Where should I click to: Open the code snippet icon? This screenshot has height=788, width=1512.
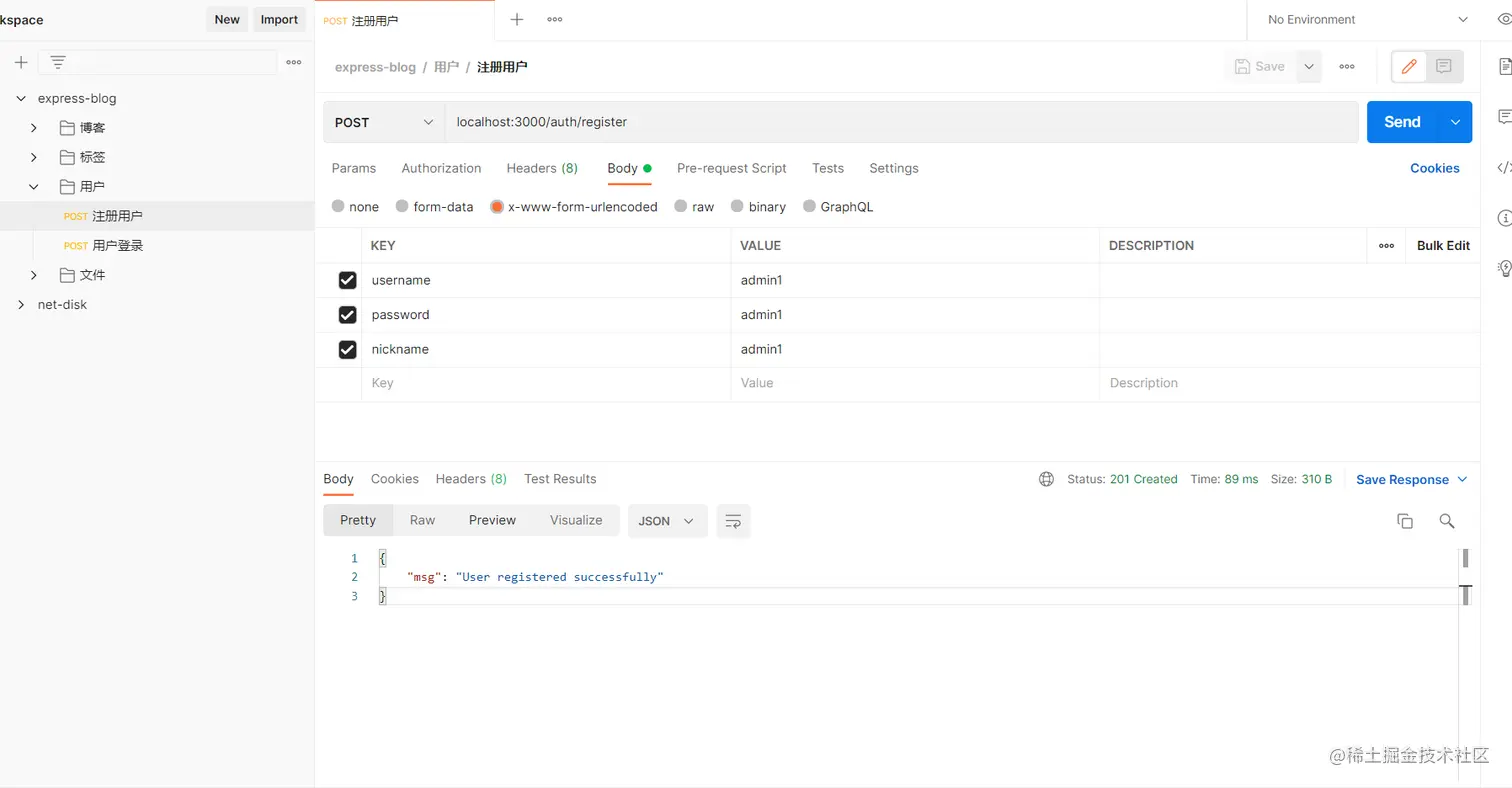coord(1504,168)
